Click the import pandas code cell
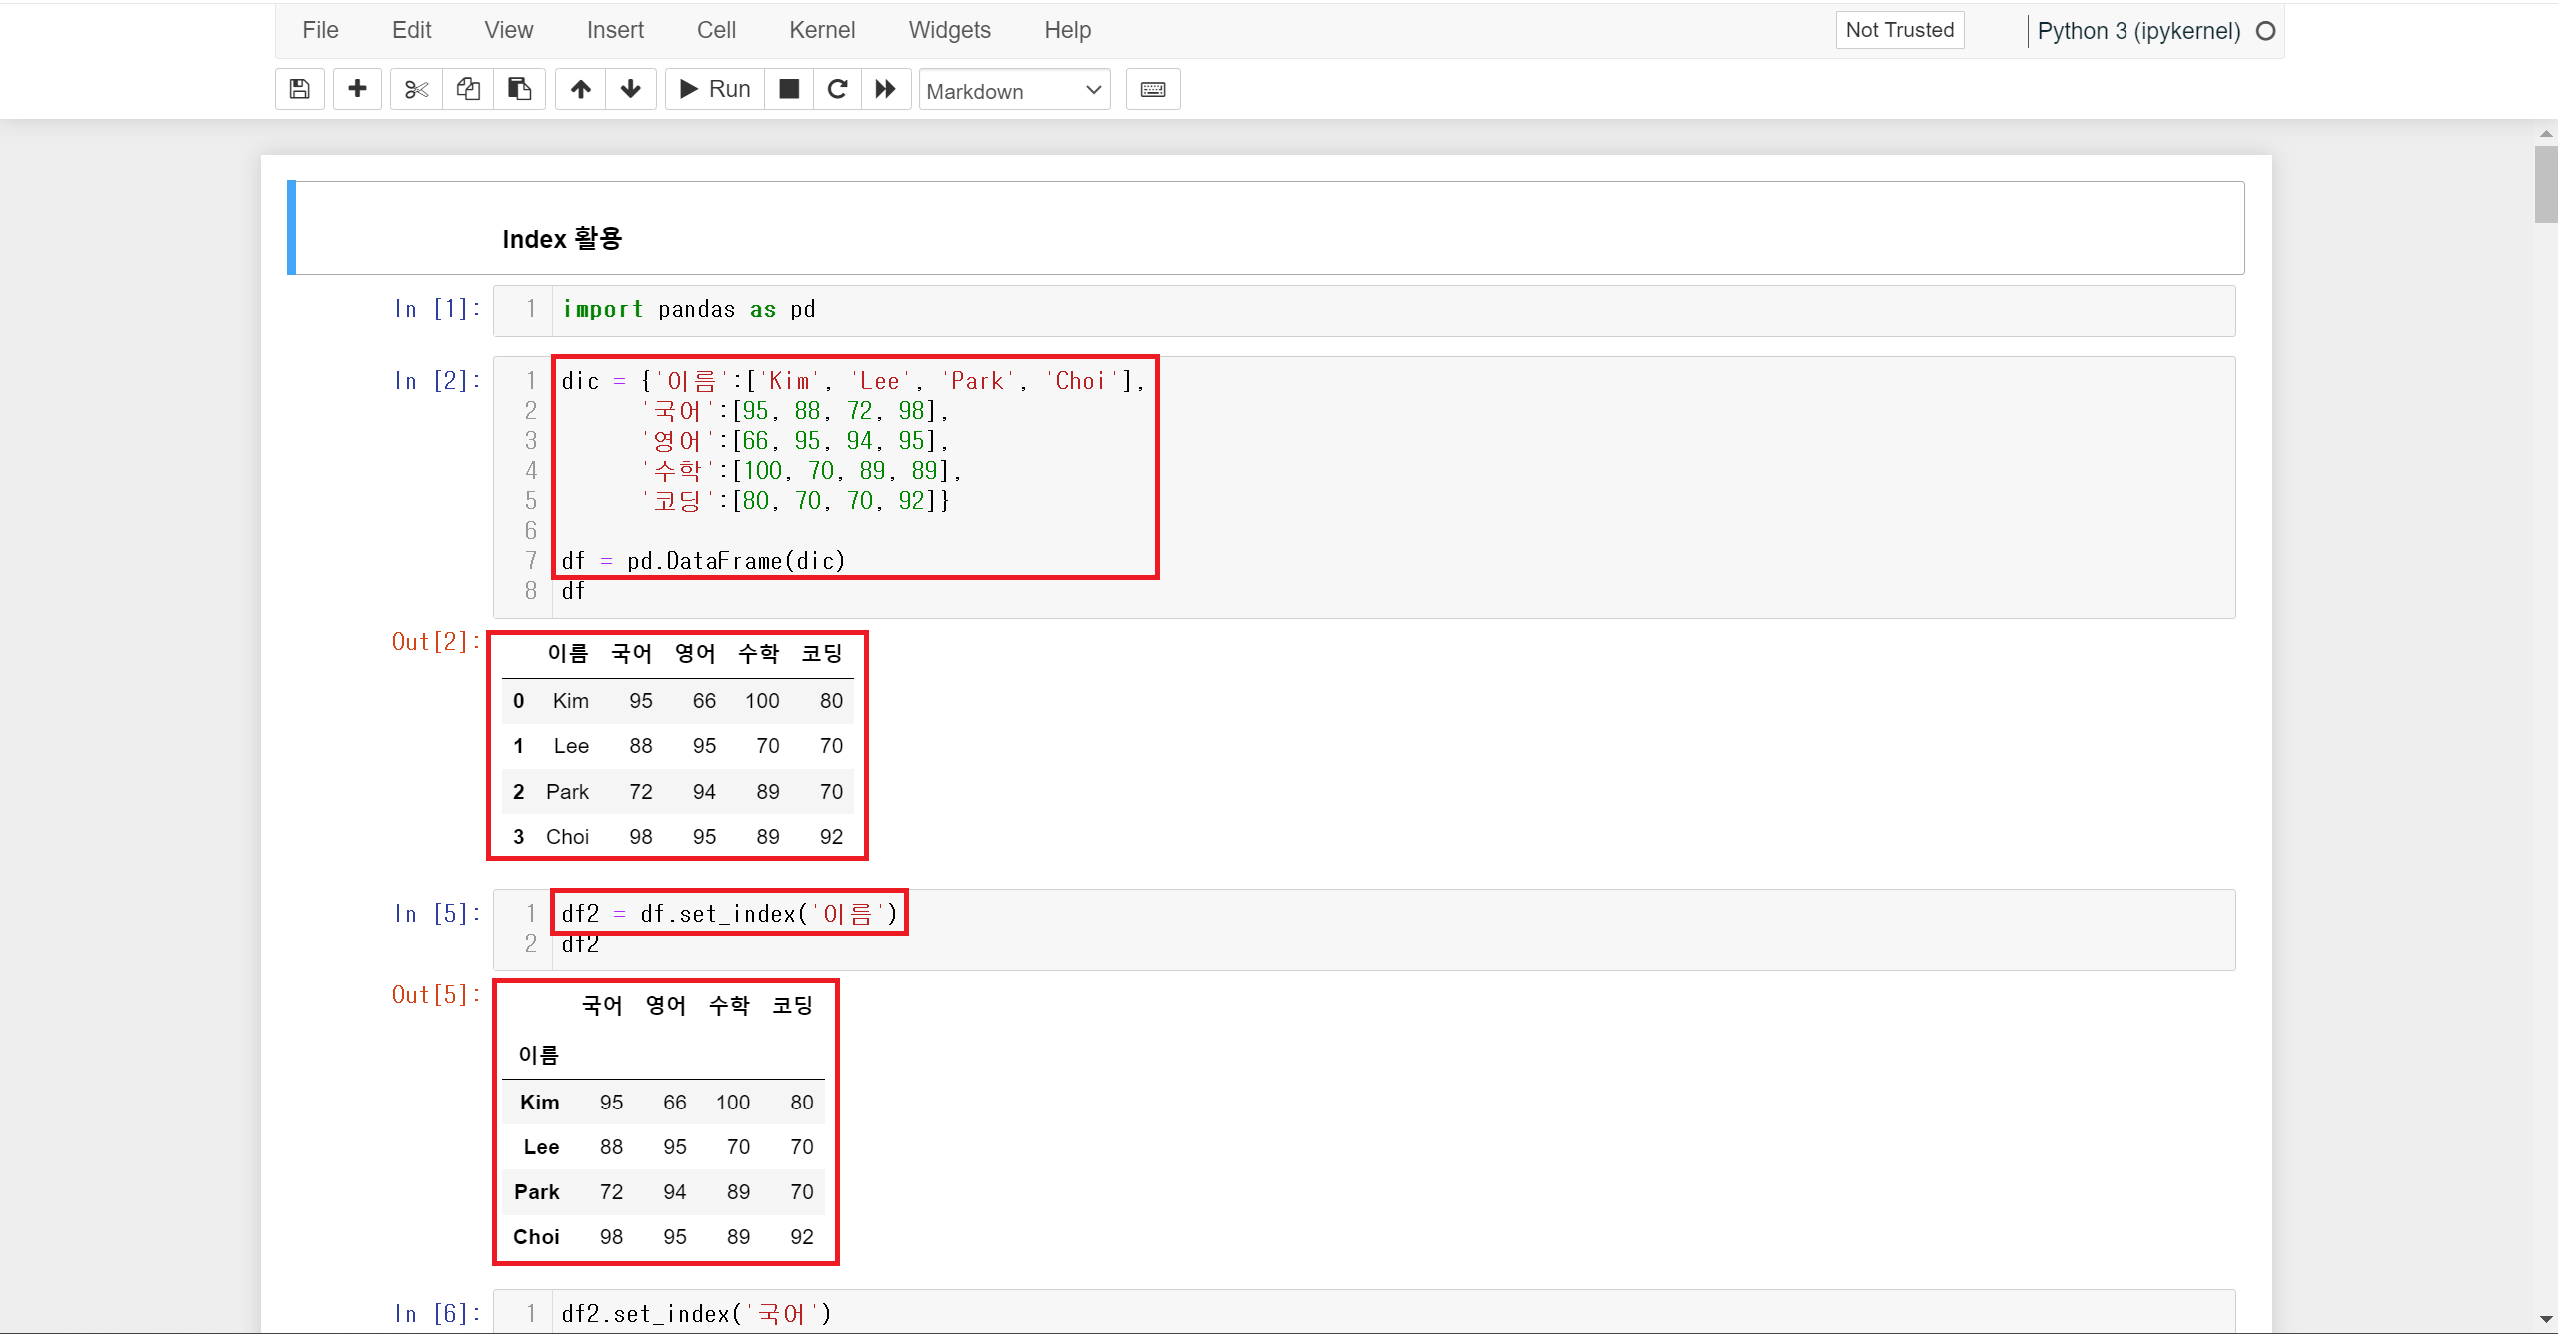The width and height of the screenshot is (2558, 1334). tap(1390, 310)
